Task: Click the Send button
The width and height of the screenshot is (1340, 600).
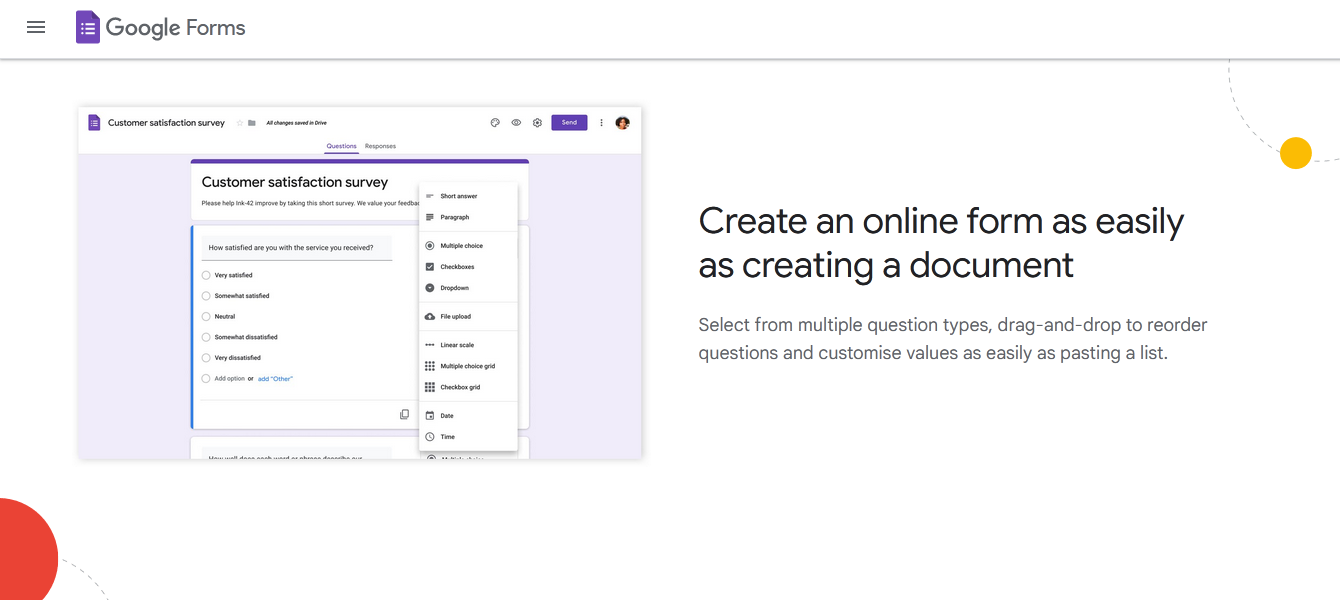Action: click(x=569, y=122)
